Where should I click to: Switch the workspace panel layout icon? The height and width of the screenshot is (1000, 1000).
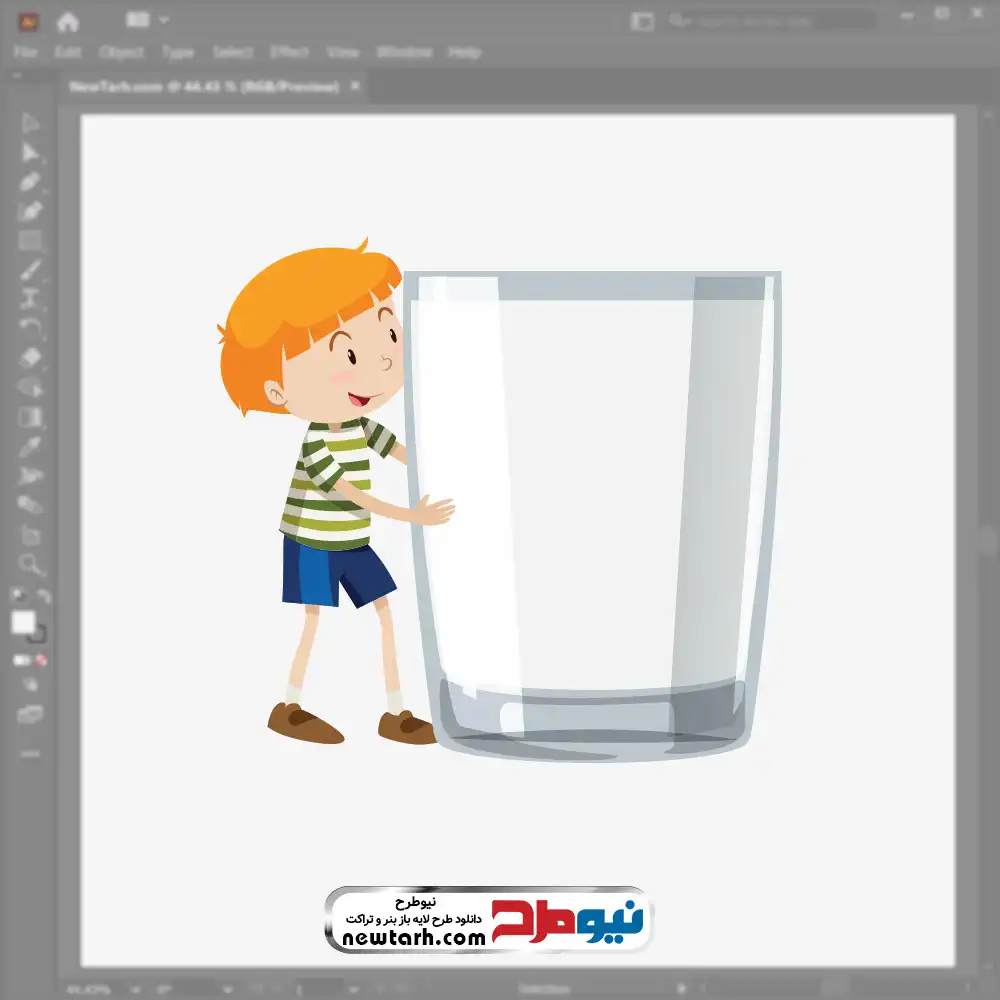[642, 21]
